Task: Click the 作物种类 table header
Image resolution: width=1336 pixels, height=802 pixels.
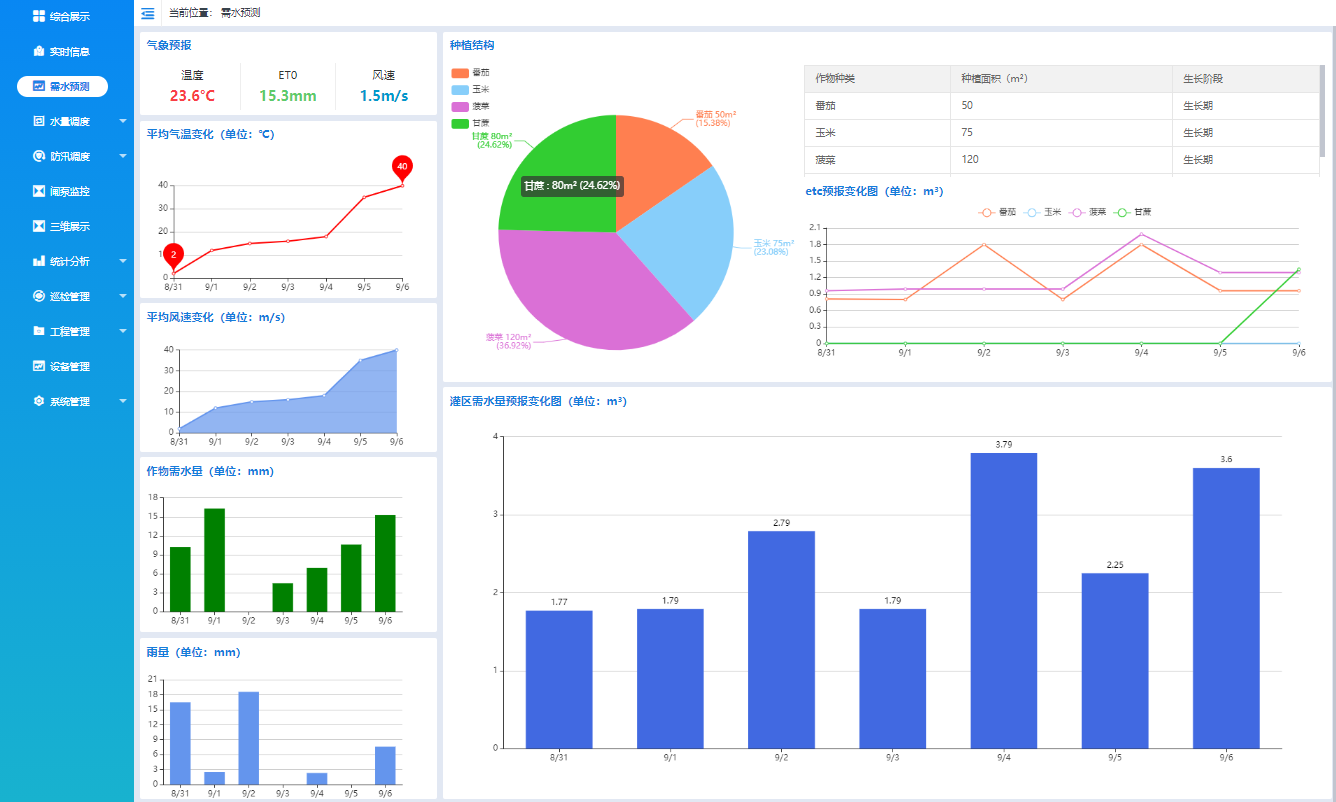Action: coord(877,79)
